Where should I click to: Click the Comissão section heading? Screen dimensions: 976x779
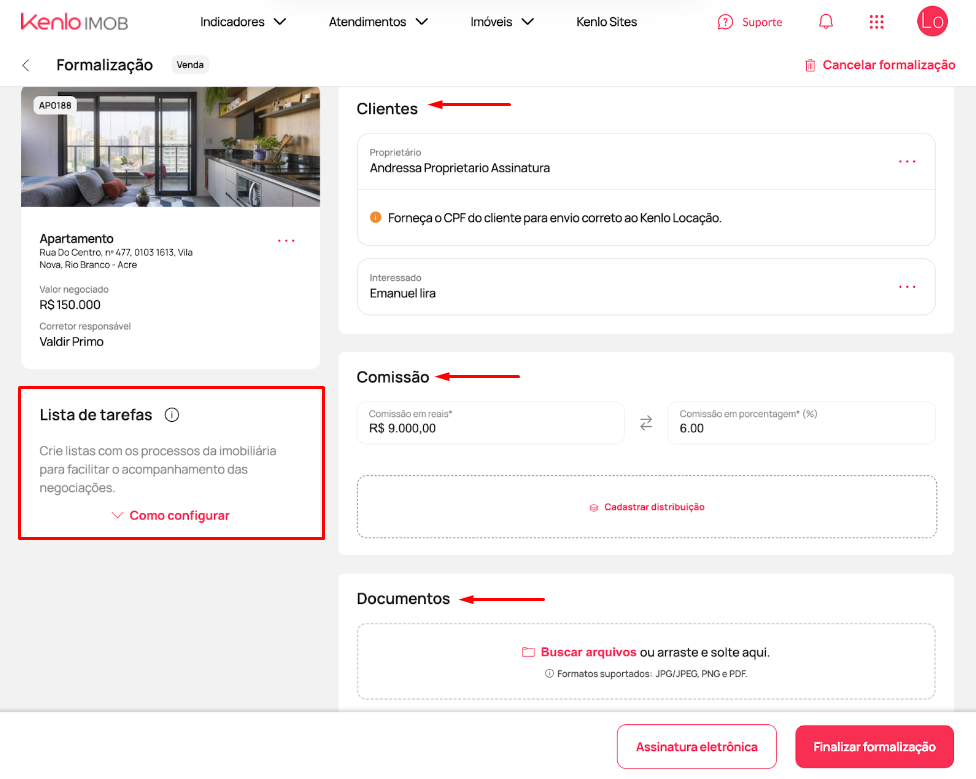[393, 377]
